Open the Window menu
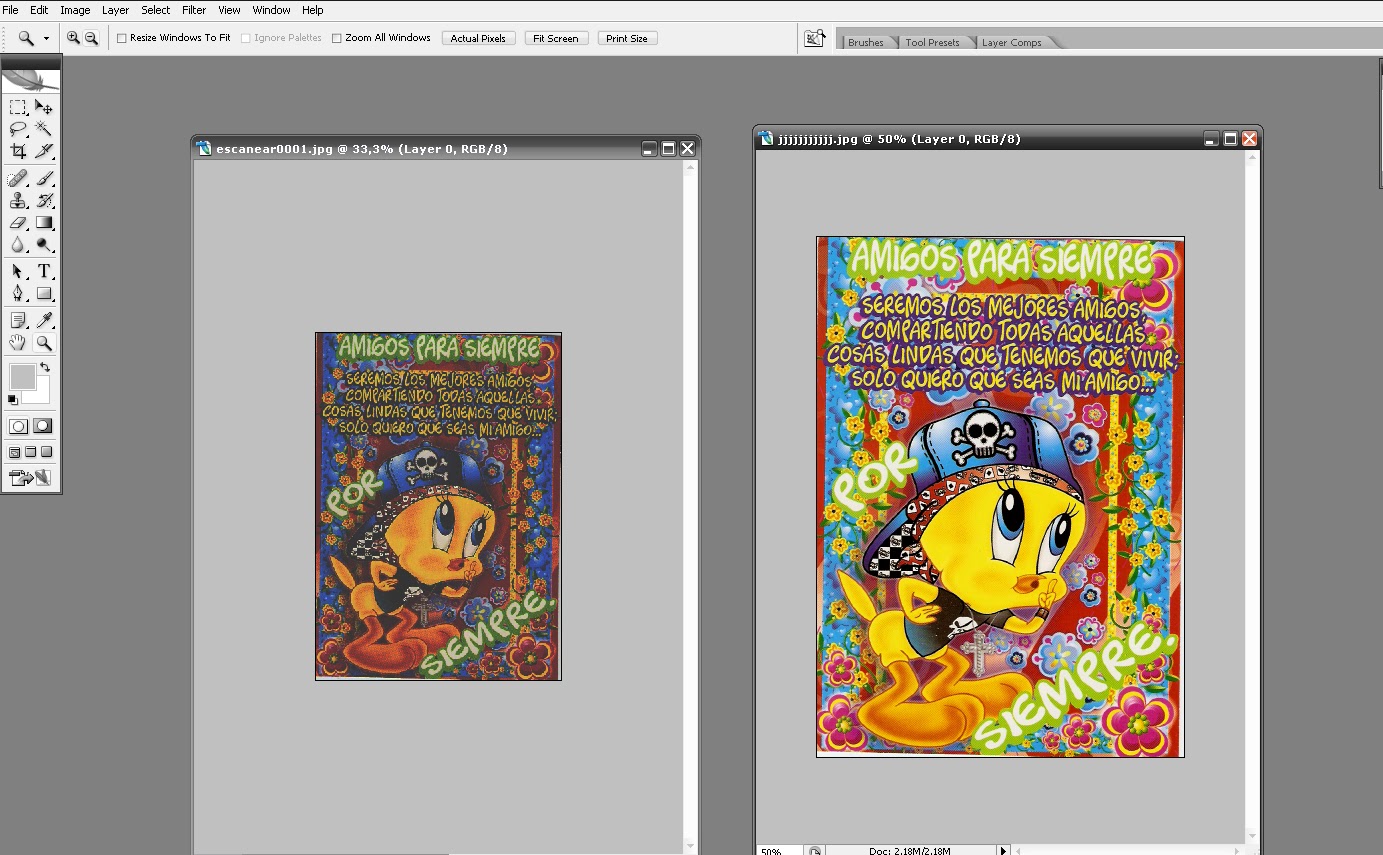This screenshot has width=1383, height=855. pyautogui.click(x=271, y=10)
